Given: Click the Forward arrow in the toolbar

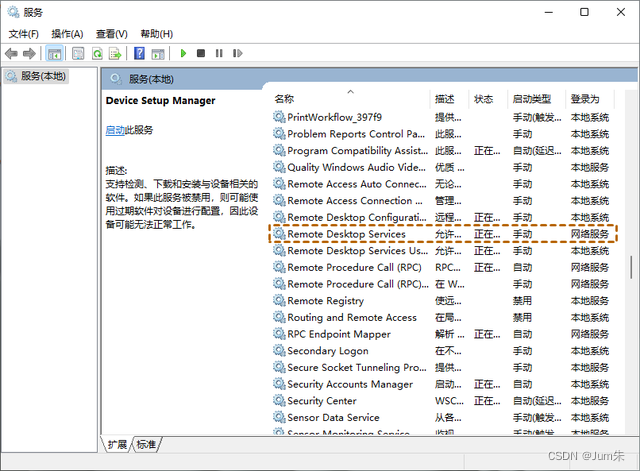Looking at the screenshot, I should [x=30, y=53].
